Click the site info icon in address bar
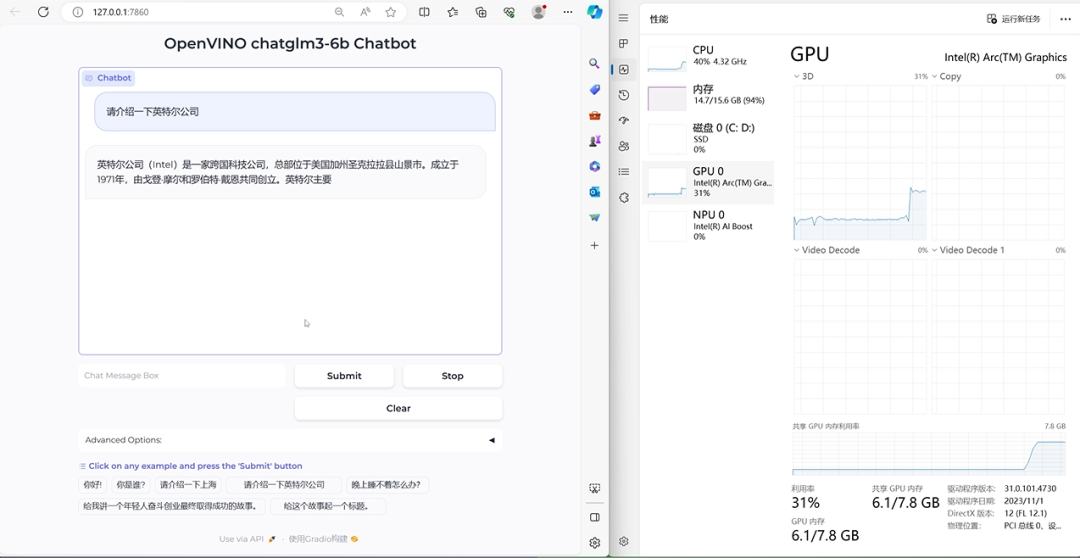 (78, 12)
